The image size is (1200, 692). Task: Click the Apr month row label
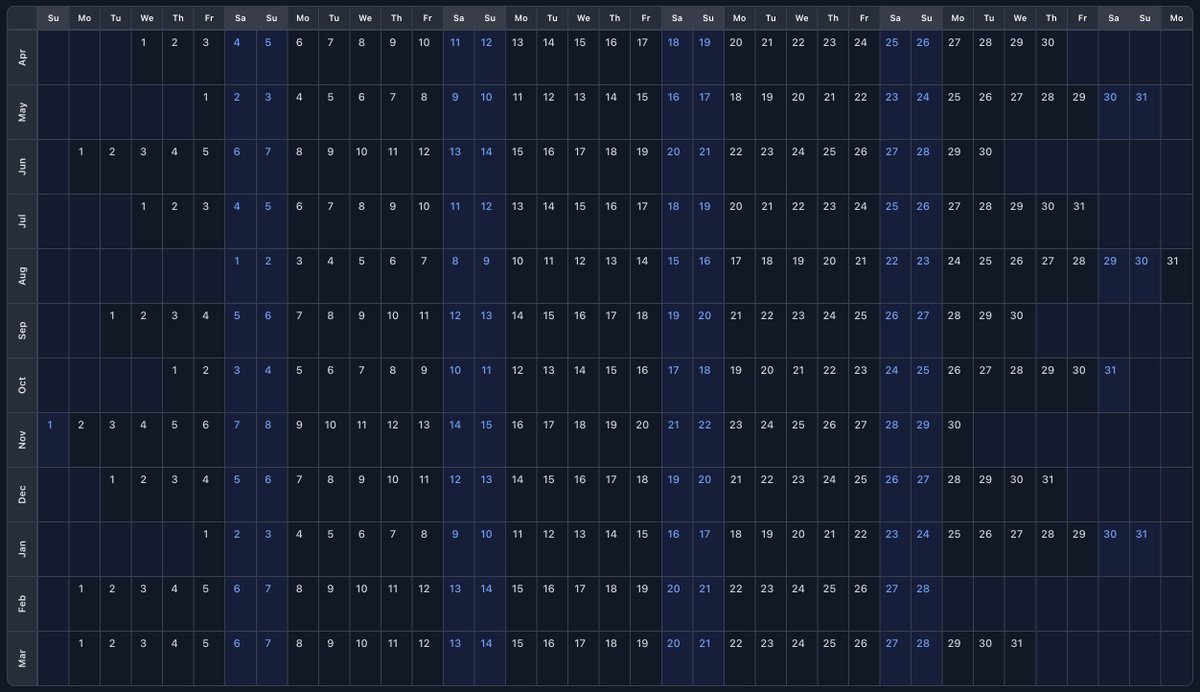click(22, 57)
